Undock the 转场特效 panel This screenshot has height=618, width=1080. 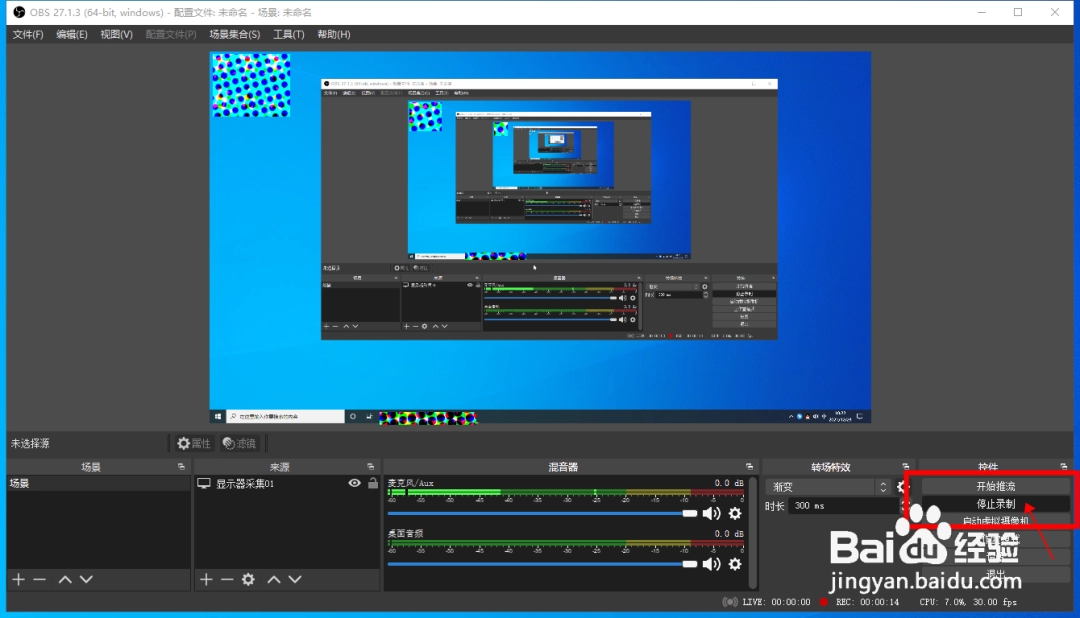click(906, 467)
